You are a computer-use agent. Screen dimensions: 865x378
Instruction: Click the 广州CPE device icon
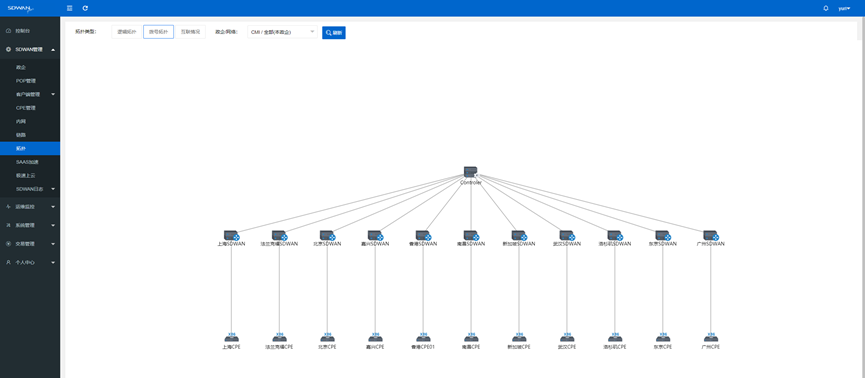711,338
